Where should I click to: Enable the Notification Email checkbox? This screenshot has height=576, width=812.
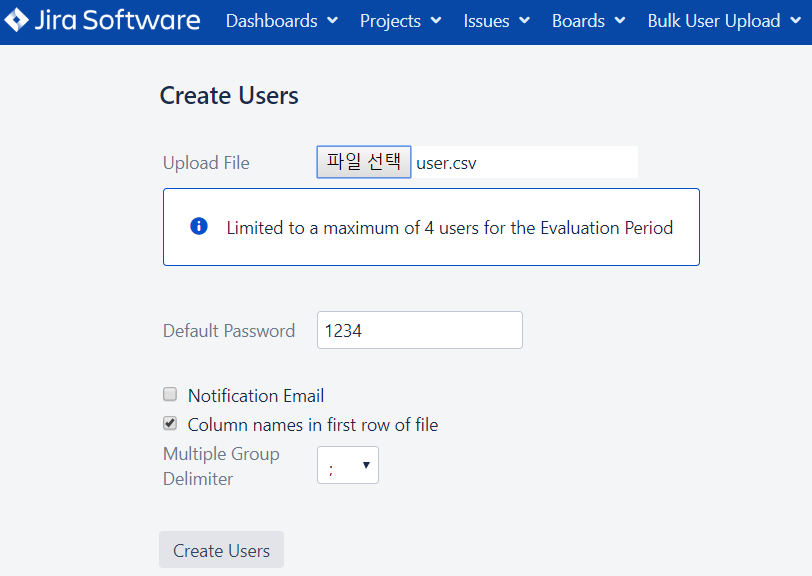[x=170, y=395]
